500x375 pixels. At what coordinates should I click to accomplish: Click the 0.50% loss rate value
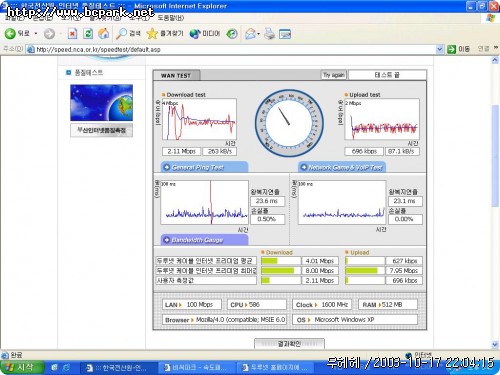coord(267,219)
